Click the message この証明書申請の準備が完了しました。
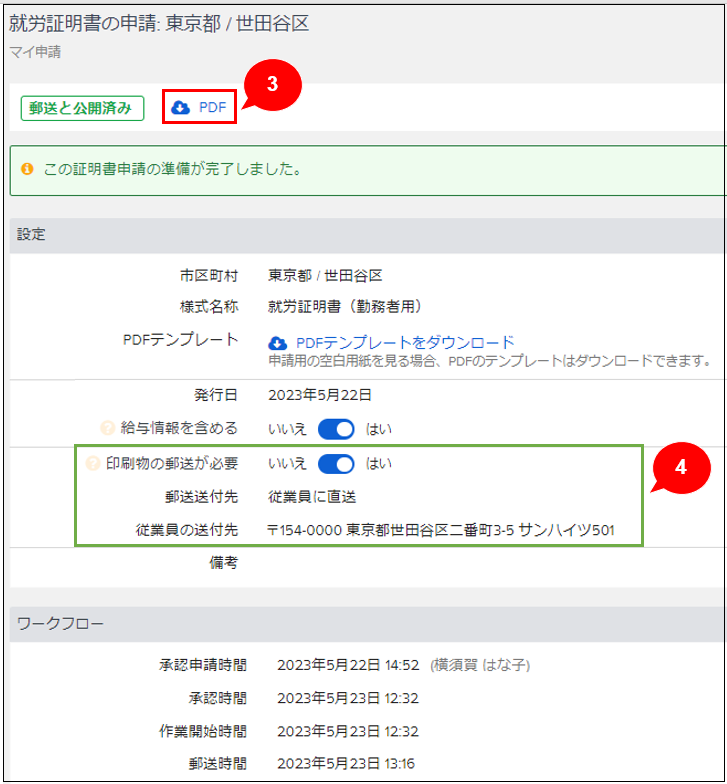The image size is (727, 784). (x=173, y=169)
